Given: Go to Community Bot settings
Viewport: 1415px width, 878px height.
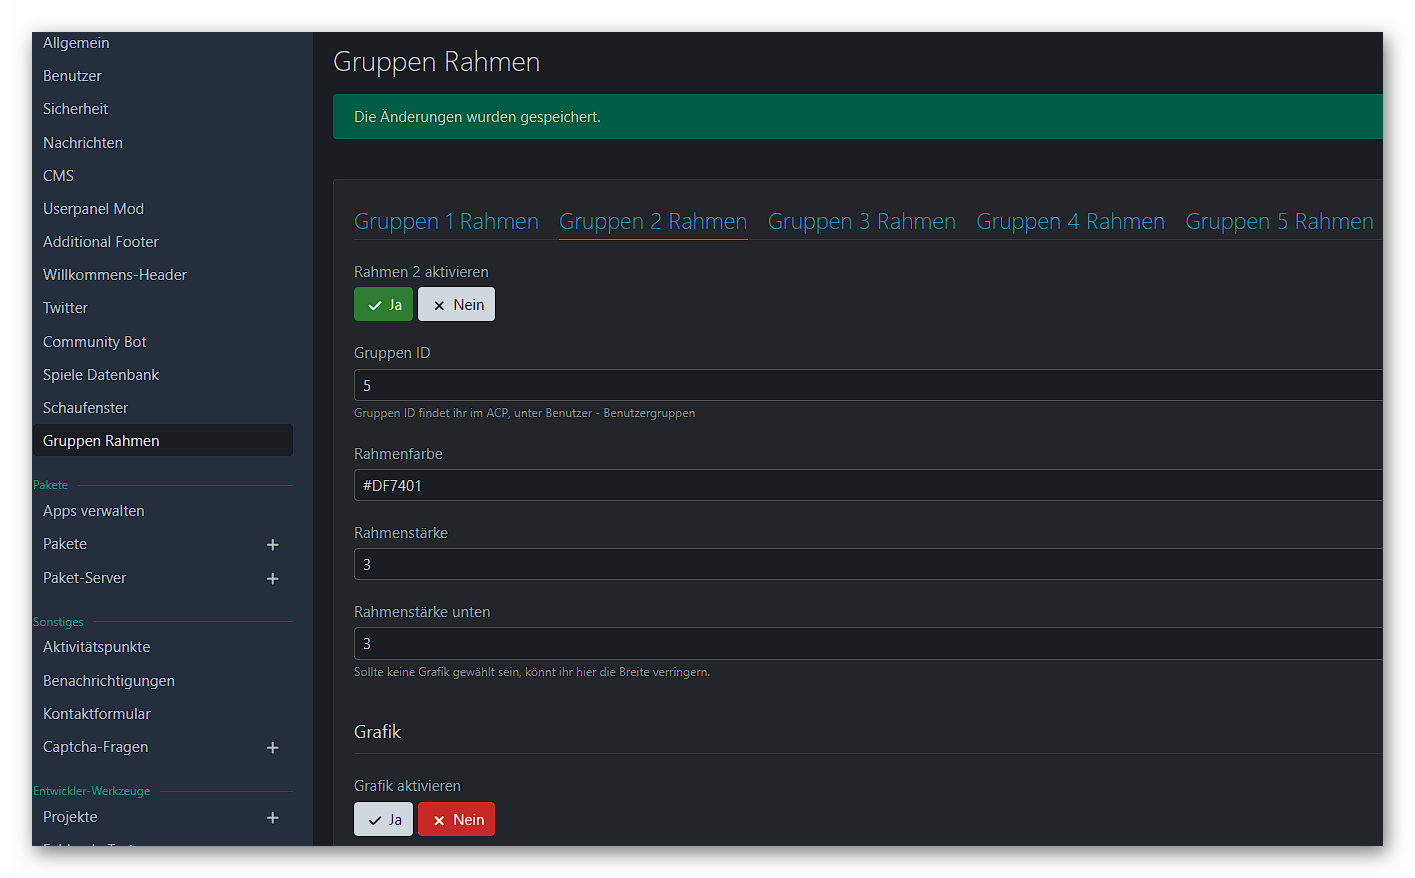Looking at the screenshot, I should [x=95, y=342].
